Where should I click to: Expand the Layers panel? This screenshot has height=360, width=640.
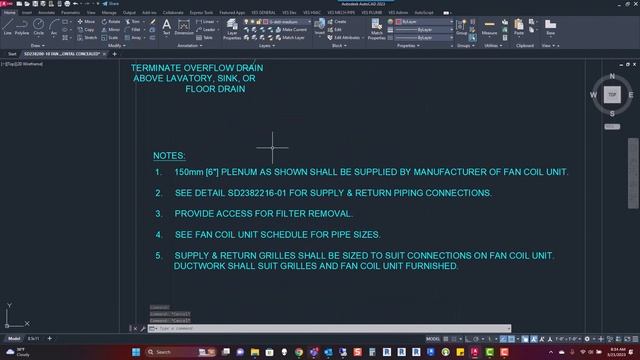(267, 46)
